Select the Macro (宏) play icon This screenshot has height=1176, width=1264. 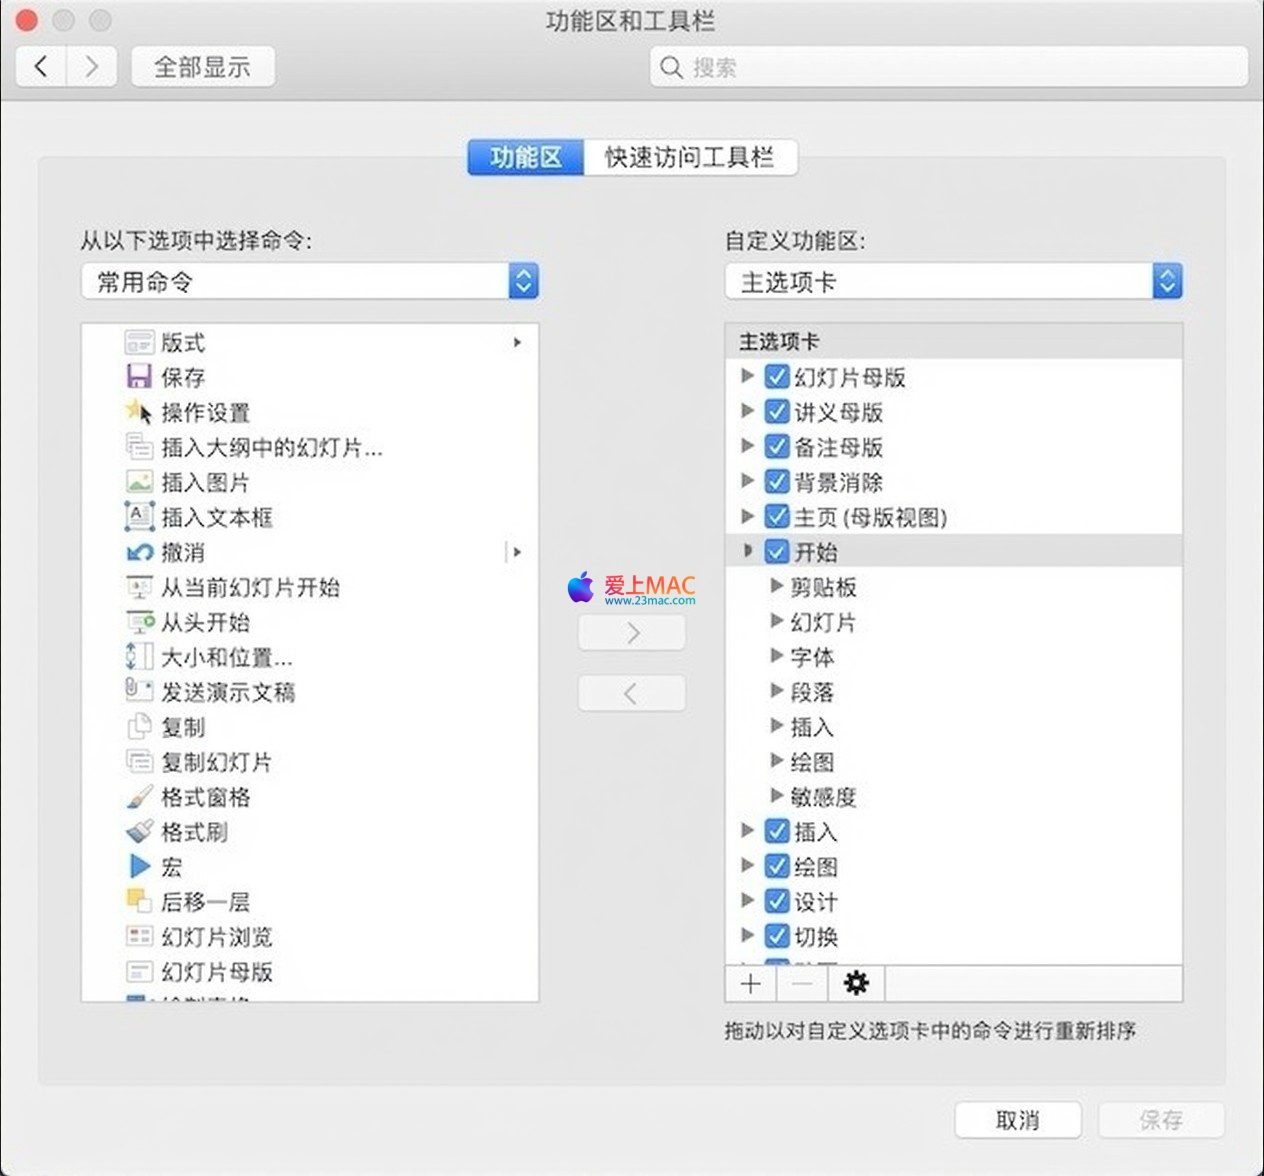pos(139,867)
